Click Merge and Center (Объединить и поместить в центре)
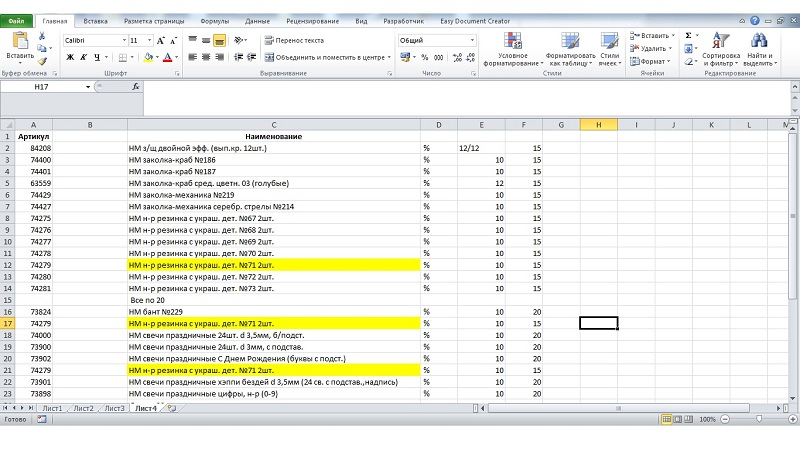 (x=325, y=57)
